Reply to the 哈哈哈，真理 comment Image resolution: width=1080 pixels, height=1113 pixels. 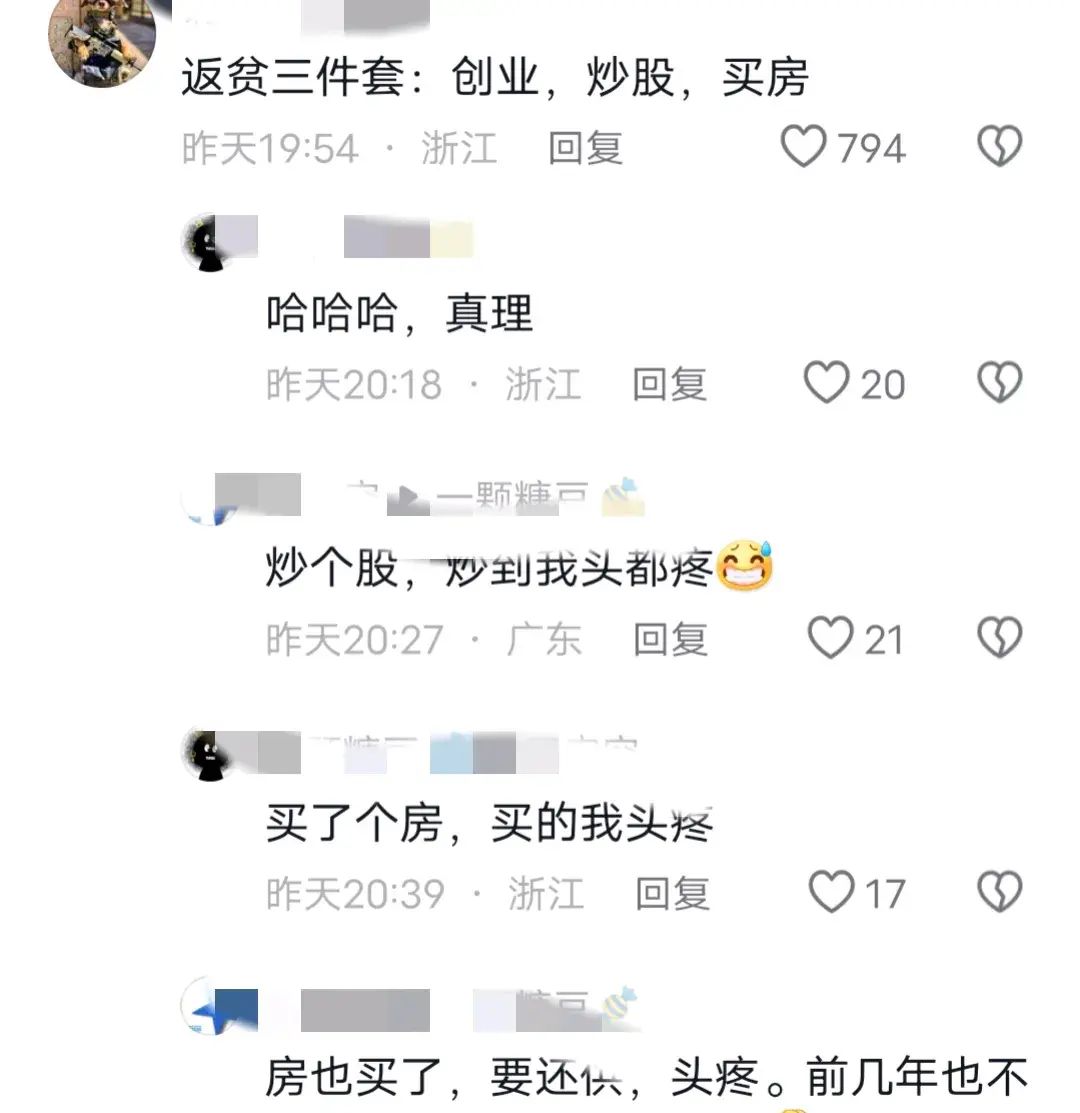pos(669,384)
